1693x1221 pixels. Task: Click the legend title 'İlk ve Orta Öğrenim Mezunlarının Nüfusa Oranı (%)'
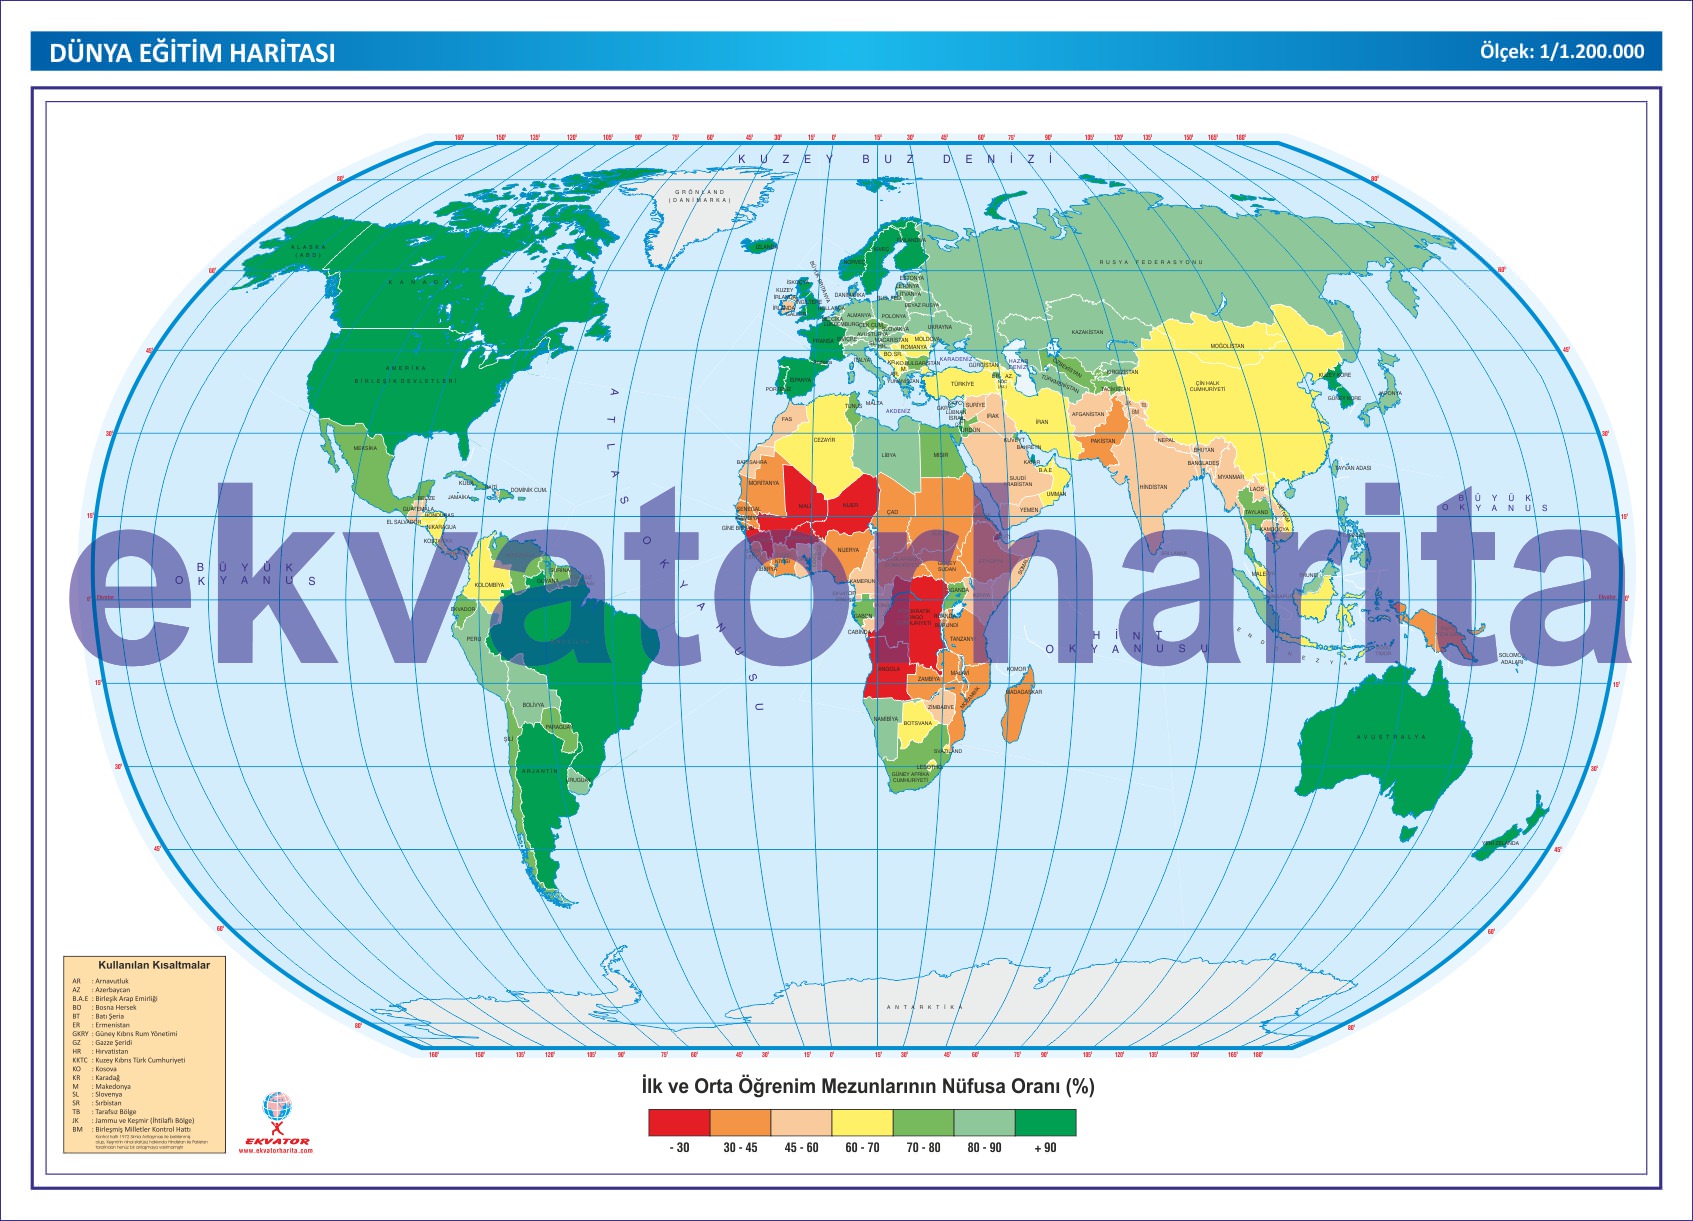868,1086
